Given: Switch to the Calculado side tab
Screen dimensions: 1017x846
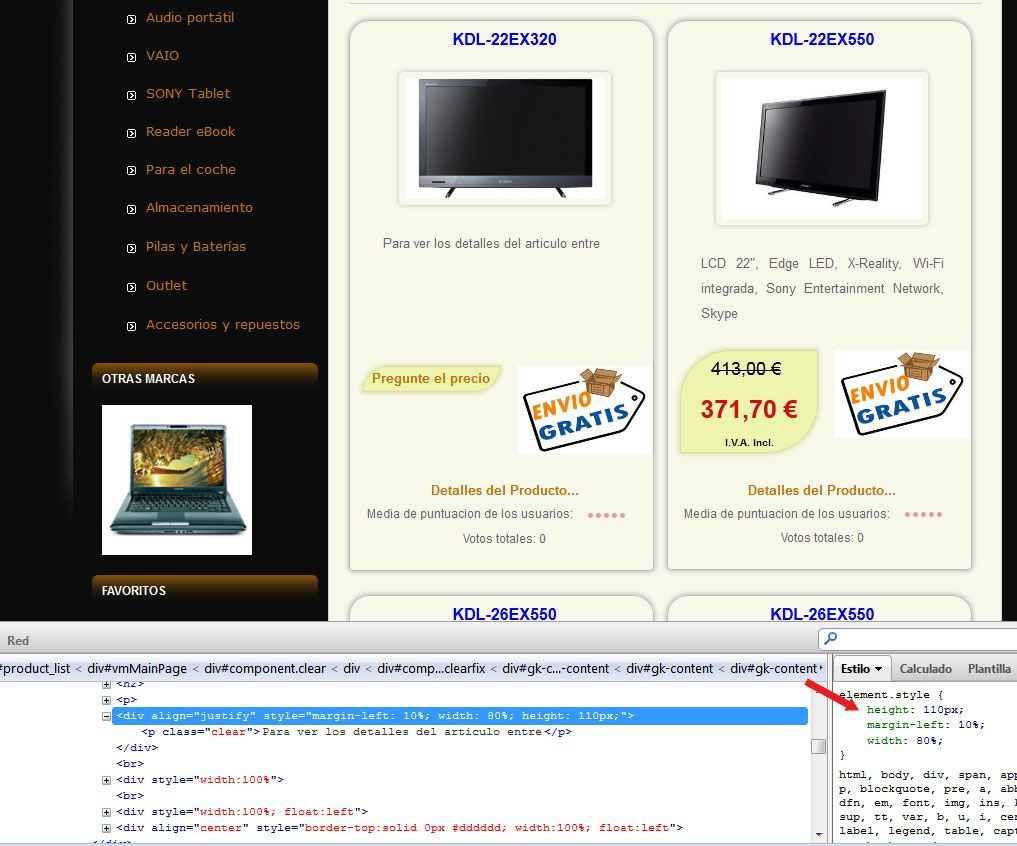Looking at the screenshot, I should tap(926, 668).
